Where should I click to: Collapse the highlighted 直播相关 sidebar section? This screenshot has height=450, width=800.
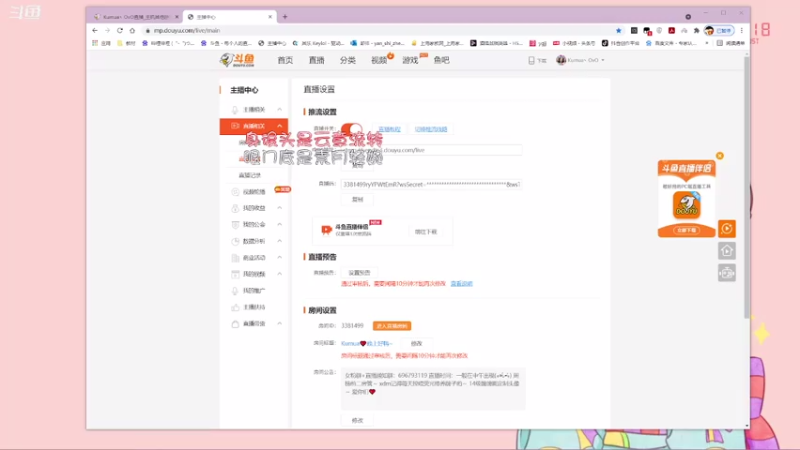tap(280, 126)
